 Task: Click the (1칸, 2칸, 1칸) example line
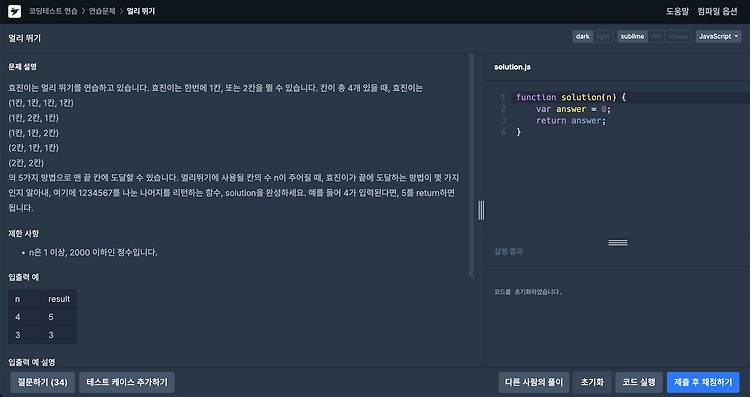click(x=33, y=118)
